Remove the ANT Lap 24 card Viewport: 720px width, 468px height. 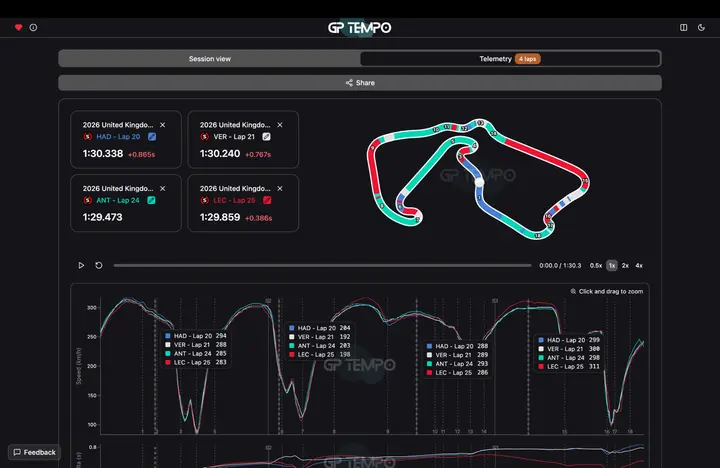point(163,189)
